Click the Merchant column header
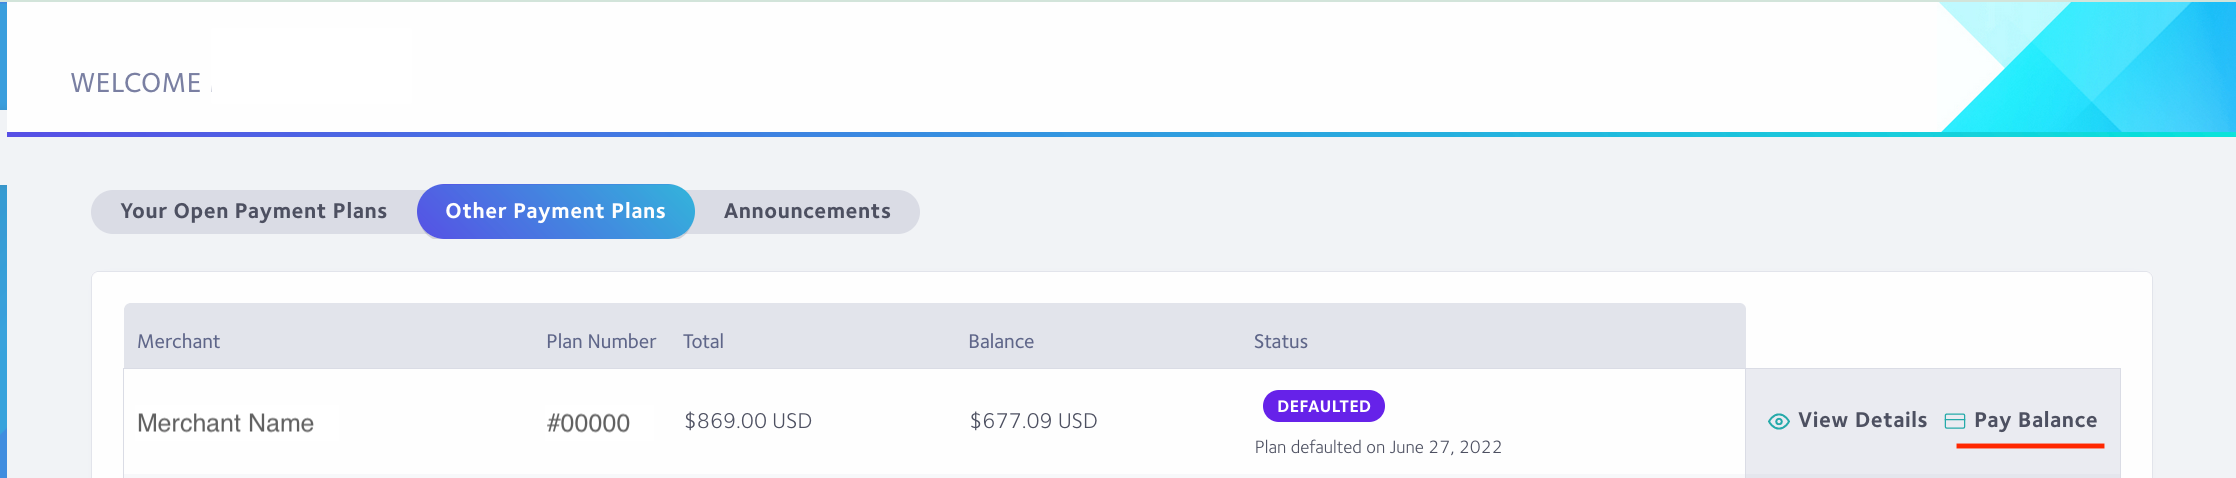2236x478 pixels. click(x=178, y=341)
